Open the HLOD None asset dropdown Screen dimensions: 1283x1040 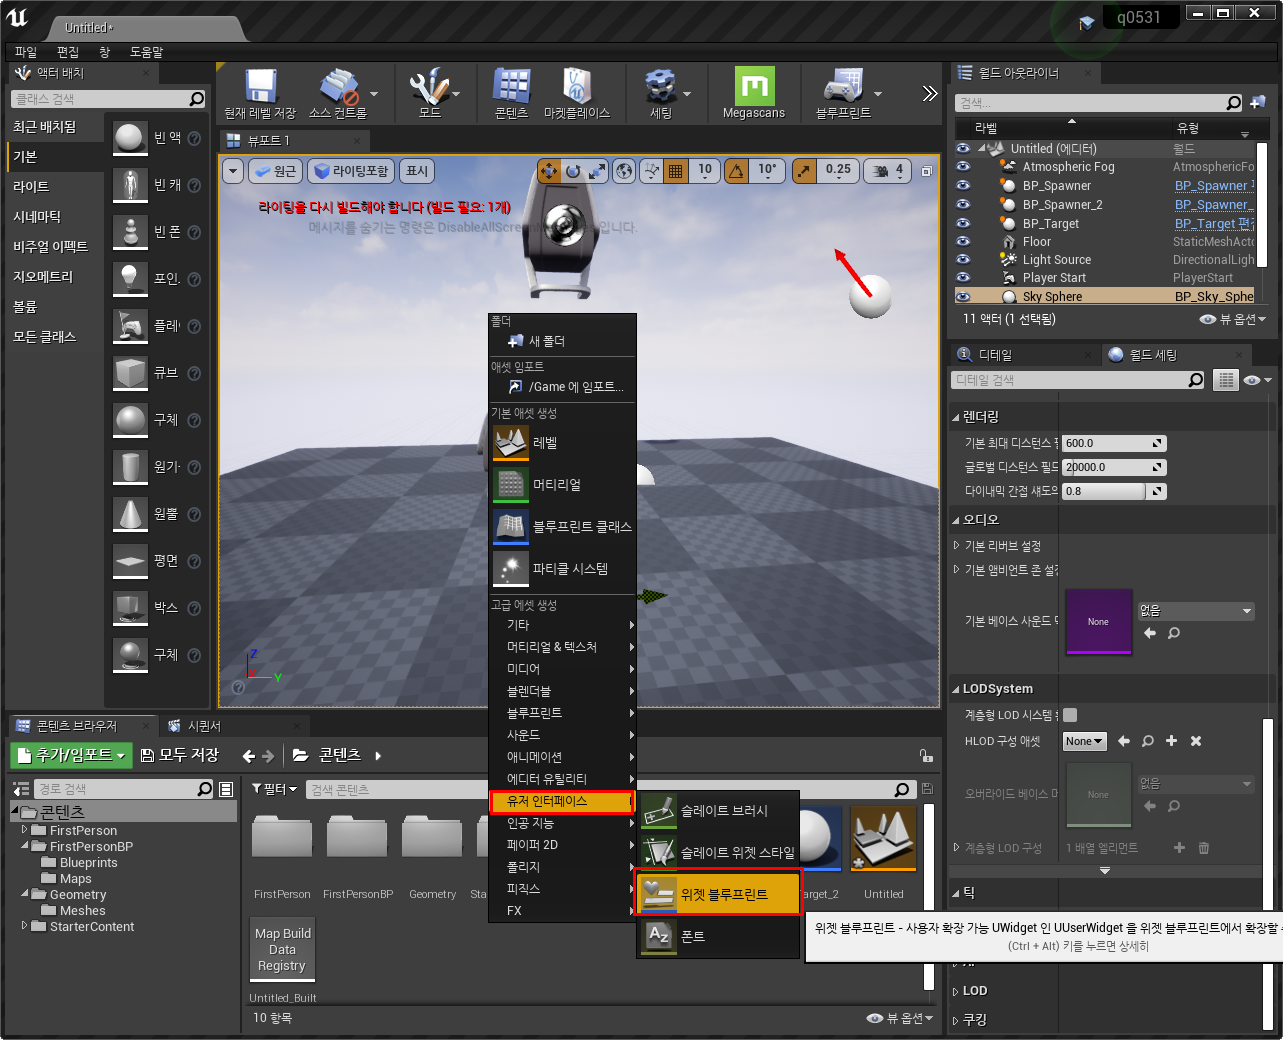click(x=1084, y=741)
